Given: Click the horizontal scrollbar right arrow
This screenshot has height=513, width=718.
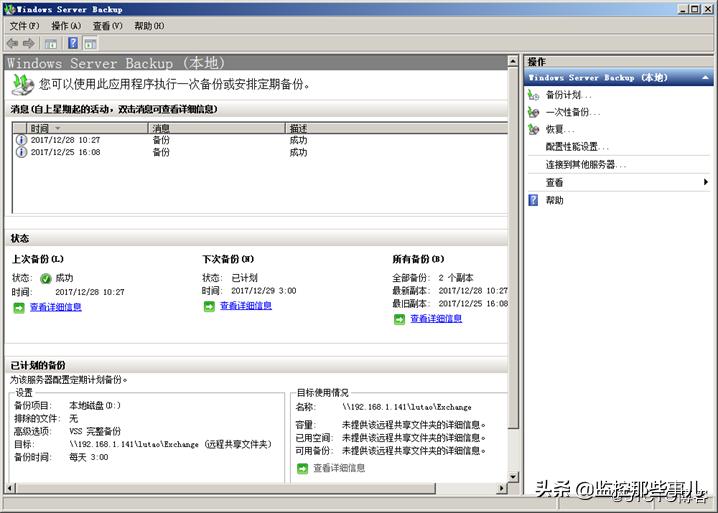Looking at the screenshot, I should [x=502, y=489].
